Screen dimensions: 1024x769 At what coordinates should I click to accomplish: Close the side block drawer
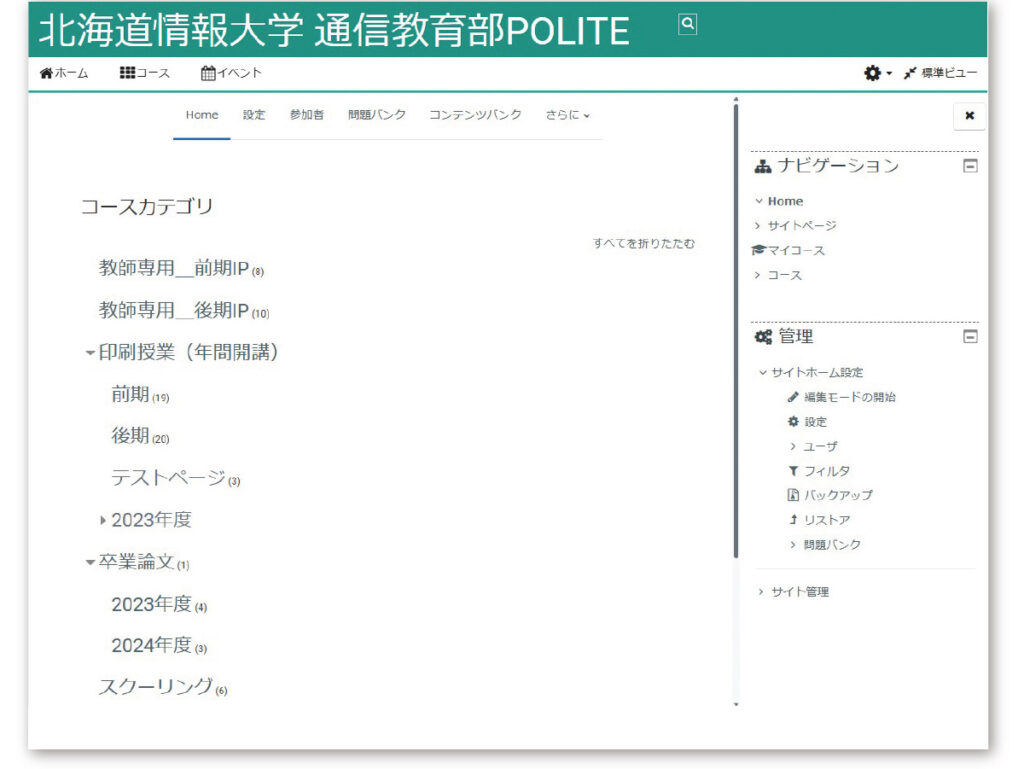tap(969, 116)
